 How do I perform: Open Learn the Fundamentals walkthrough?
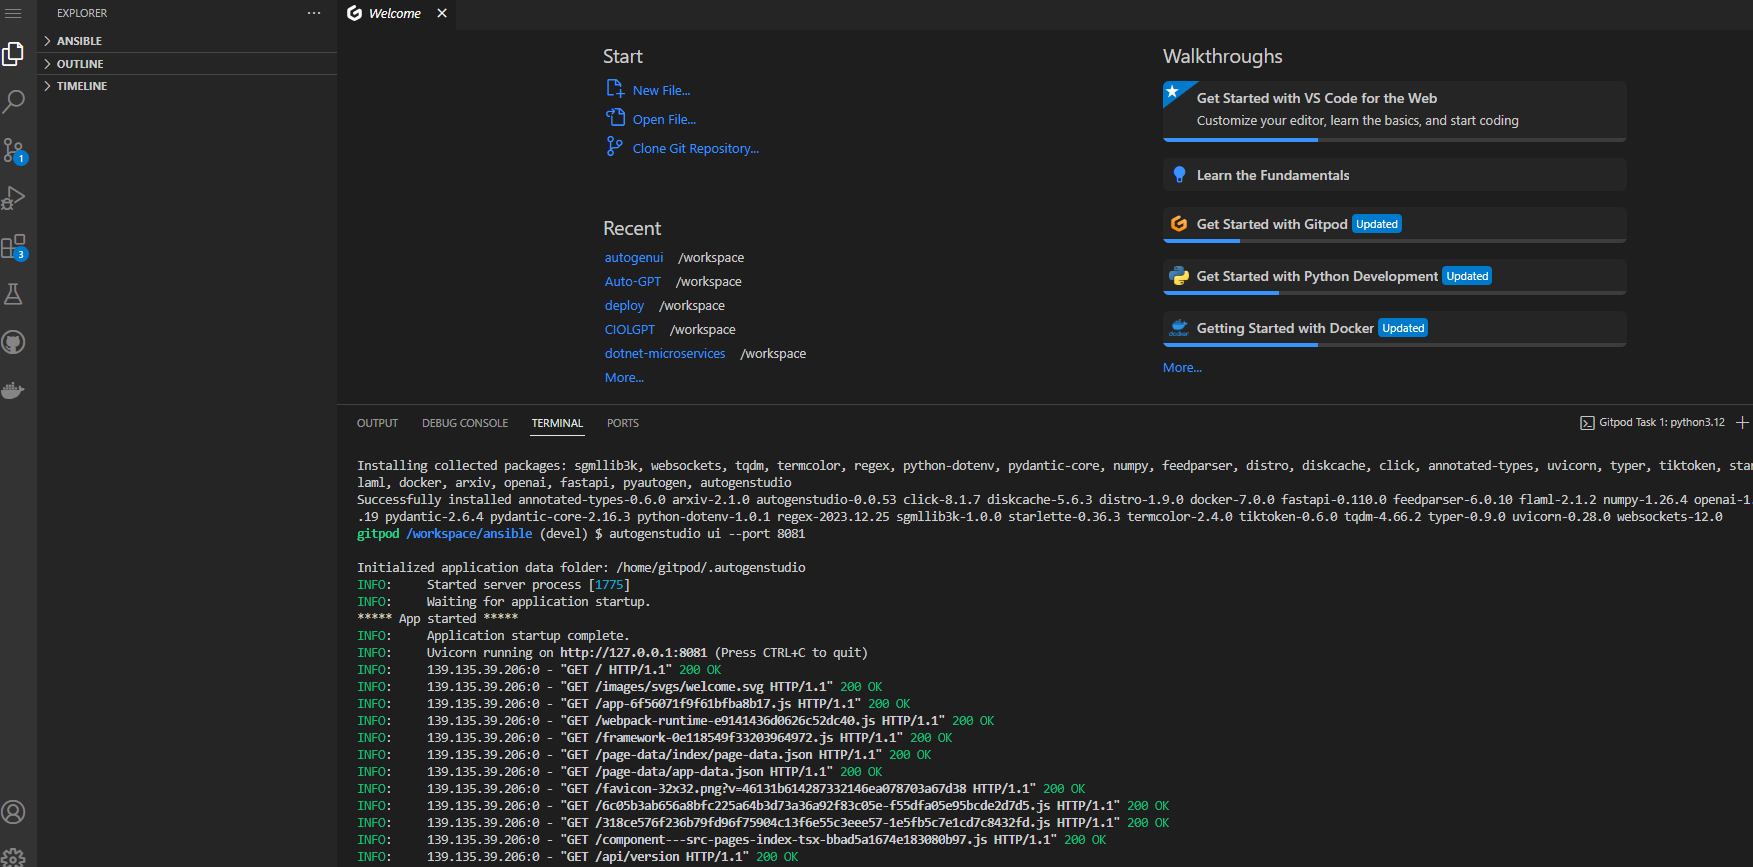coord(1394,175)
